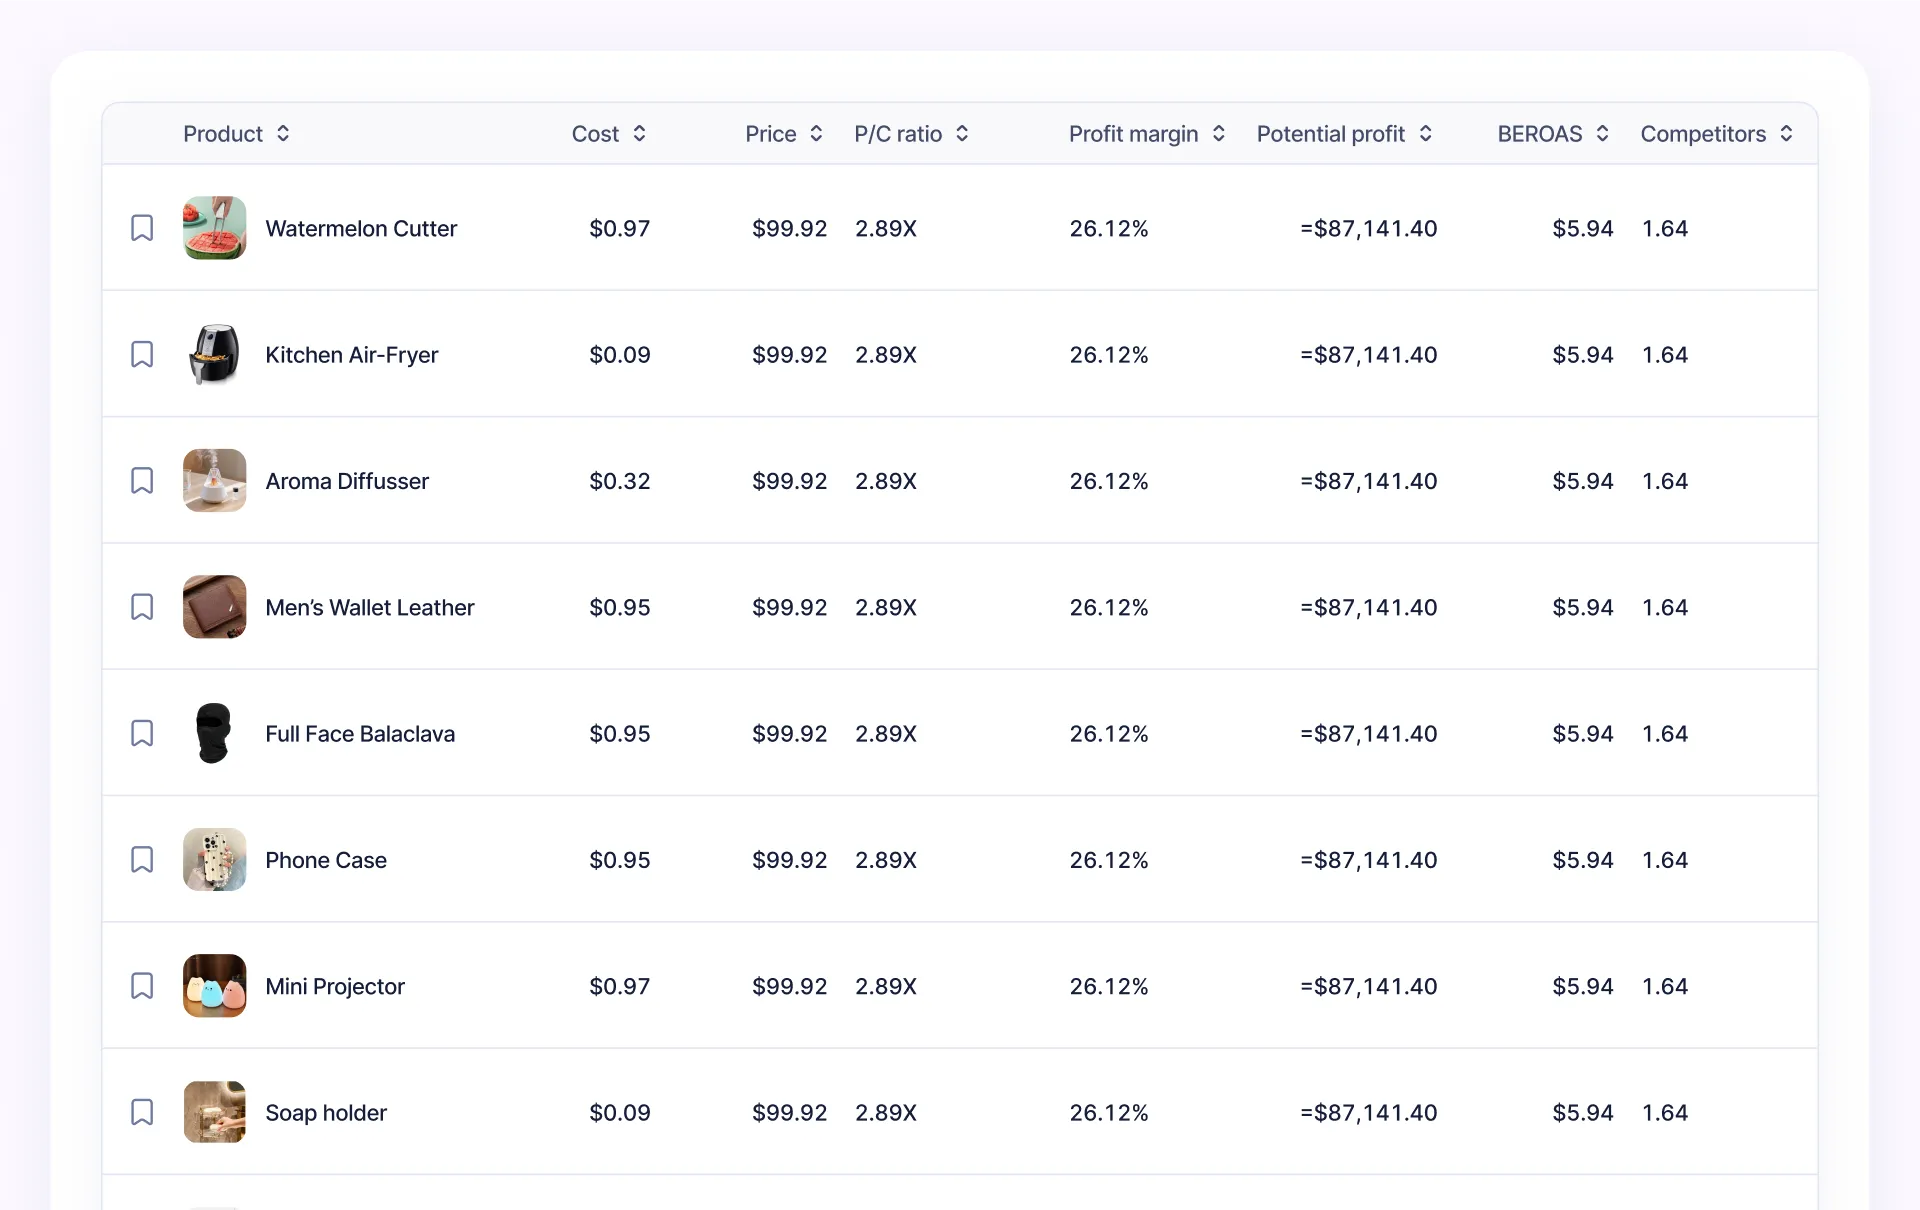Click the $0.97 cost of Mini Projector
The image size is (1920, 1210).
point(620,986)
